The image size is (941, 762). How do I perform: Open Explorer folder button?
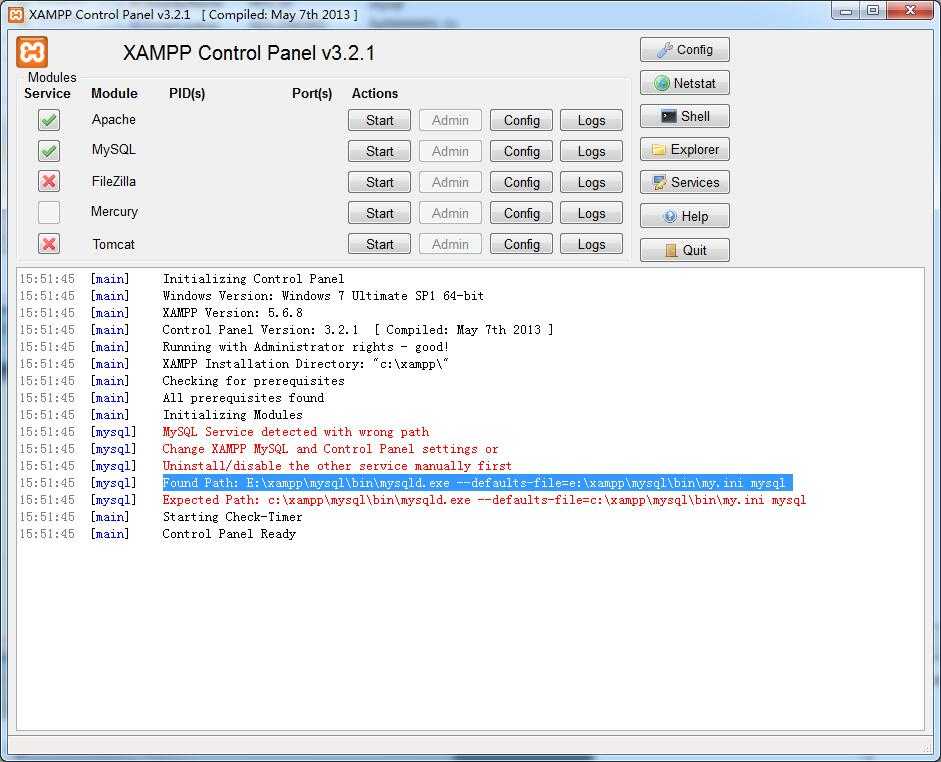tap(685, 149)
